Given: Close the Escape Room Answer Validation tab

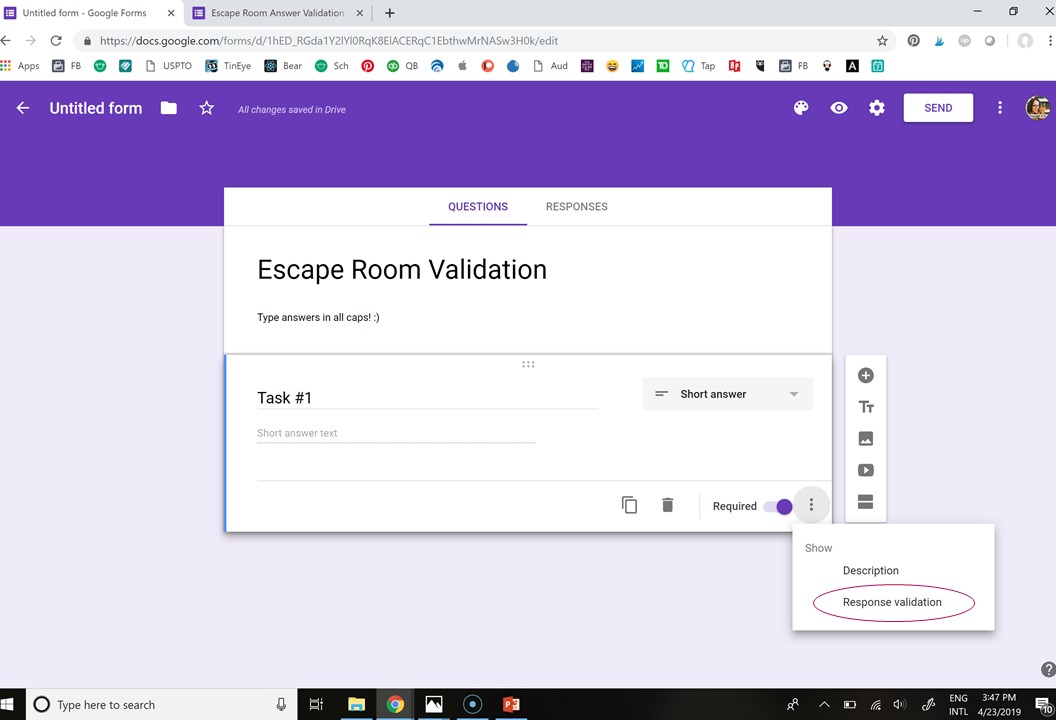Looking at the screenshot, I should tap(360, 13).
